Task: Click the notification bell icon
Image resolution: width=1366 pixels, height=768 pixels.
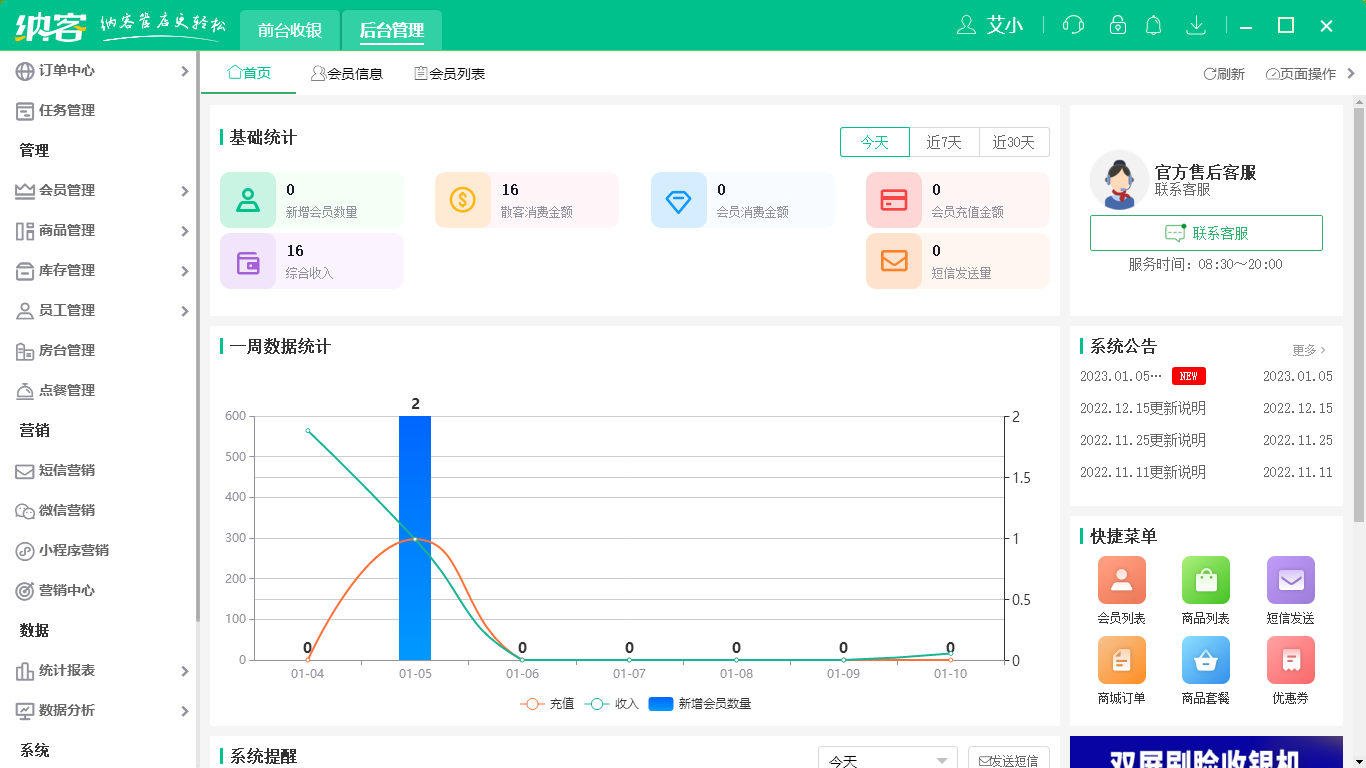Action: (x=1153, y=25)
